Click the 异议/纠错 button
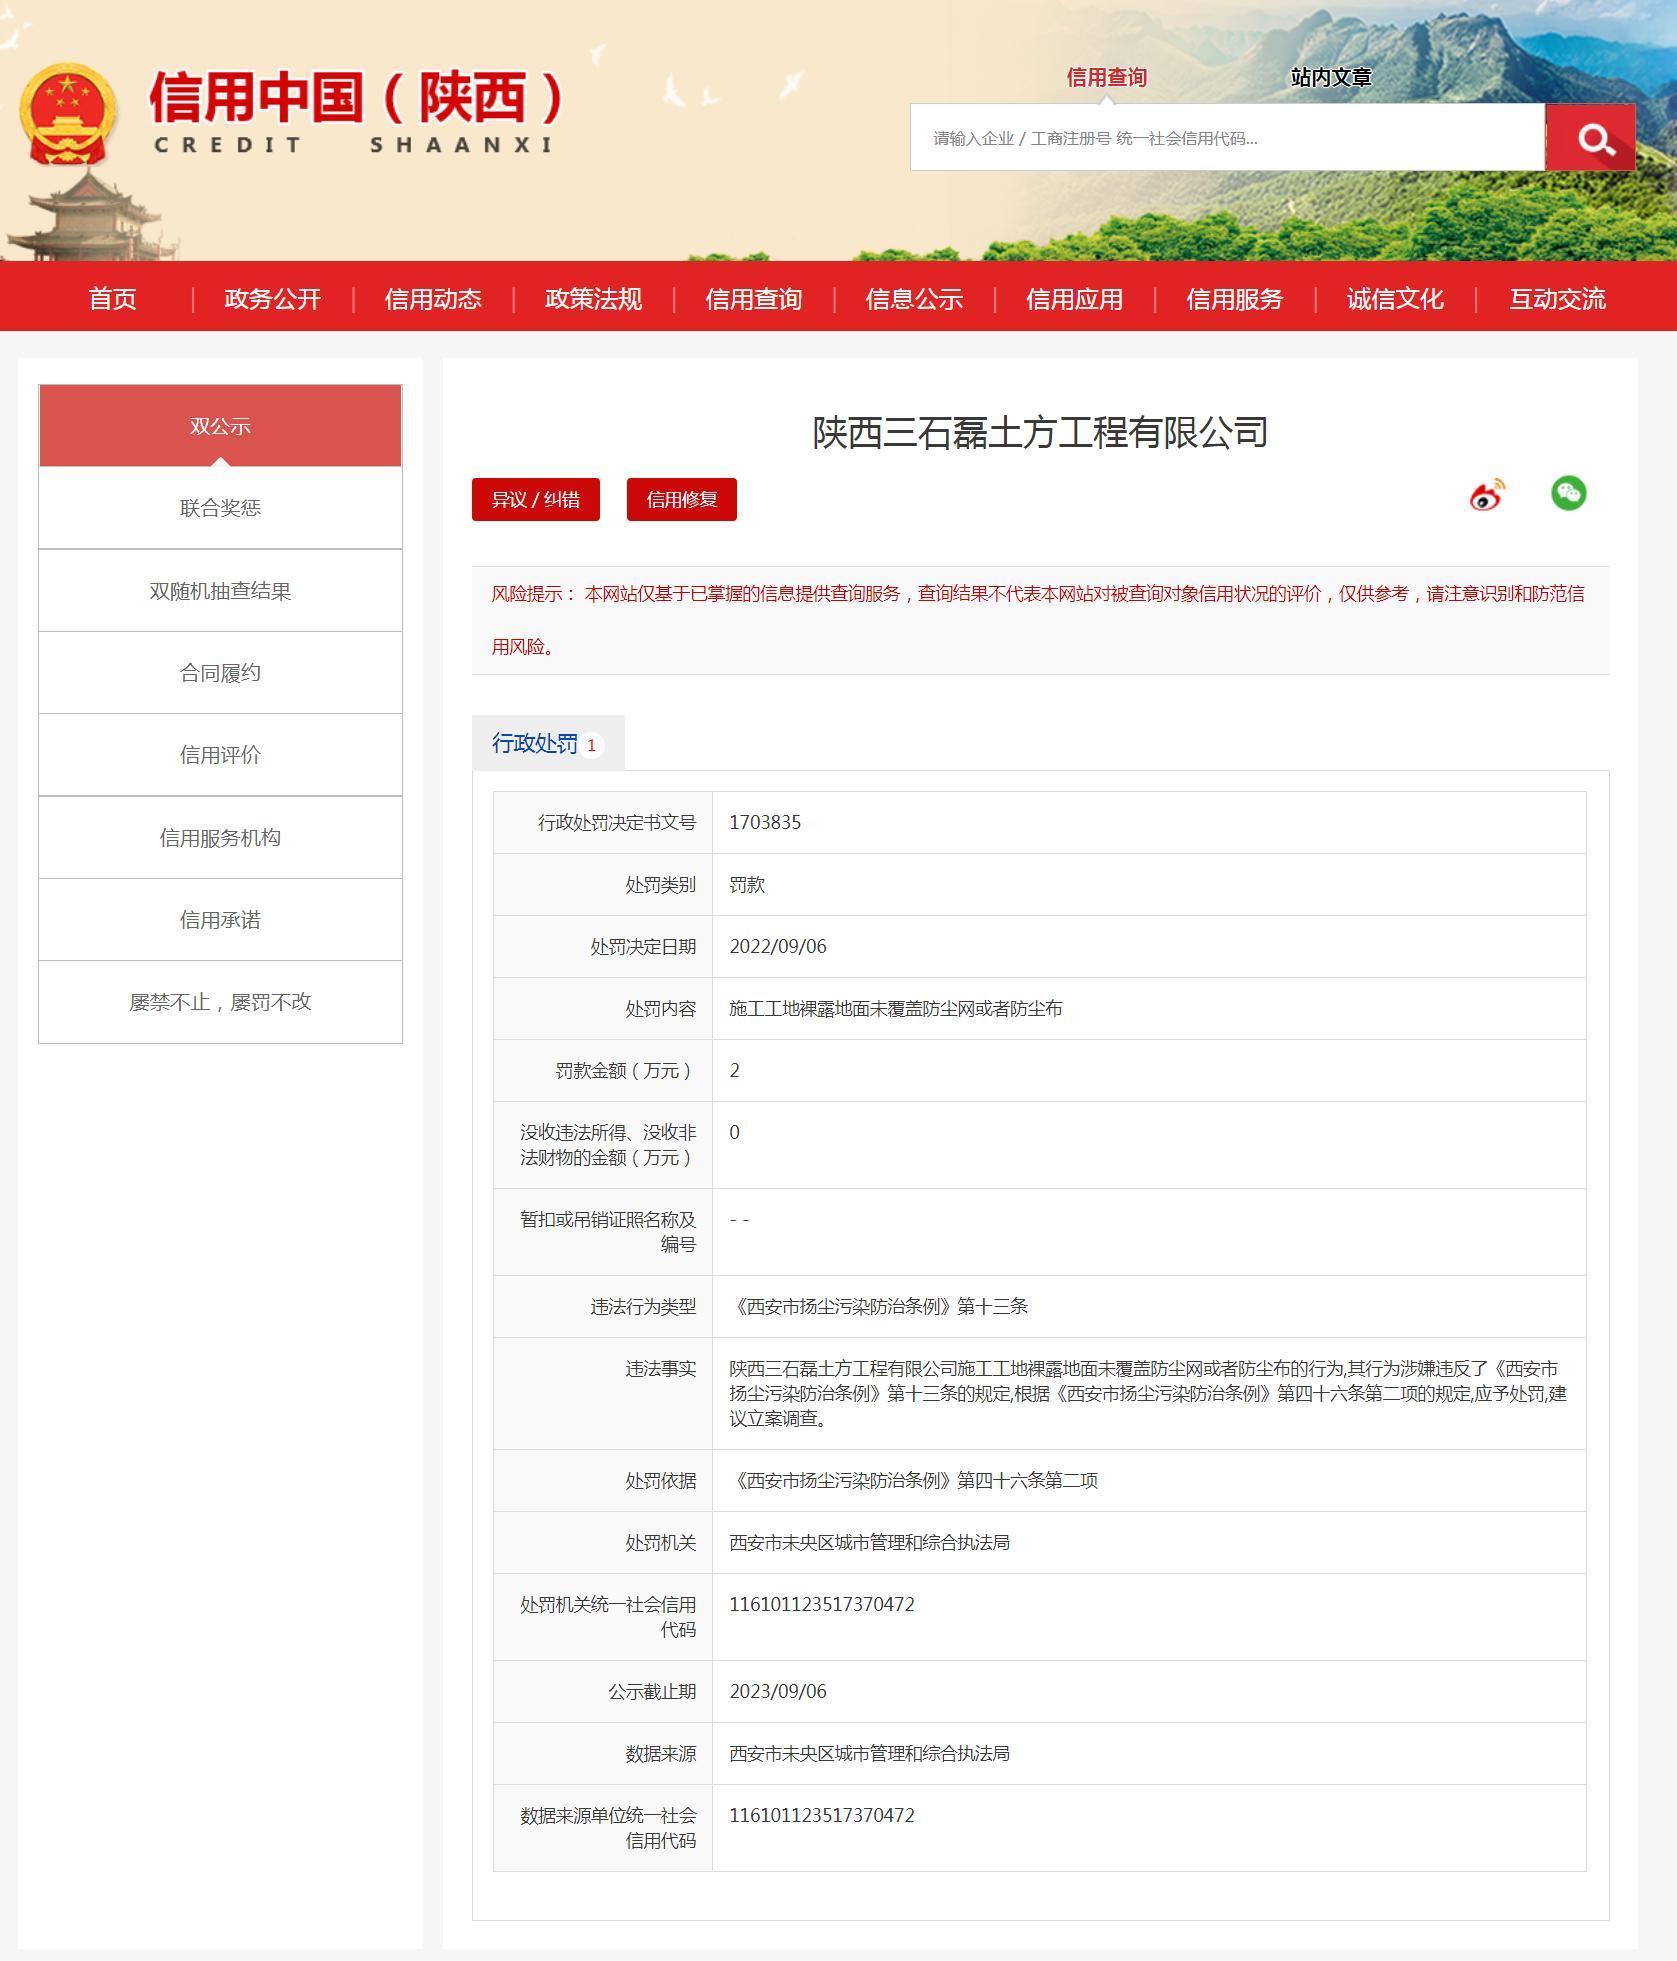 pos(535,500)
